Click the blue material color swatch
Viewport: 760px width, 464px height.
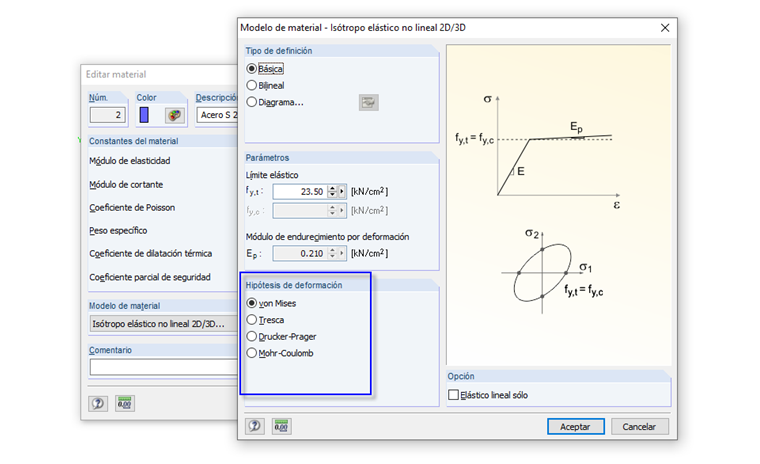pyautogui.click(x=144, y=115)
